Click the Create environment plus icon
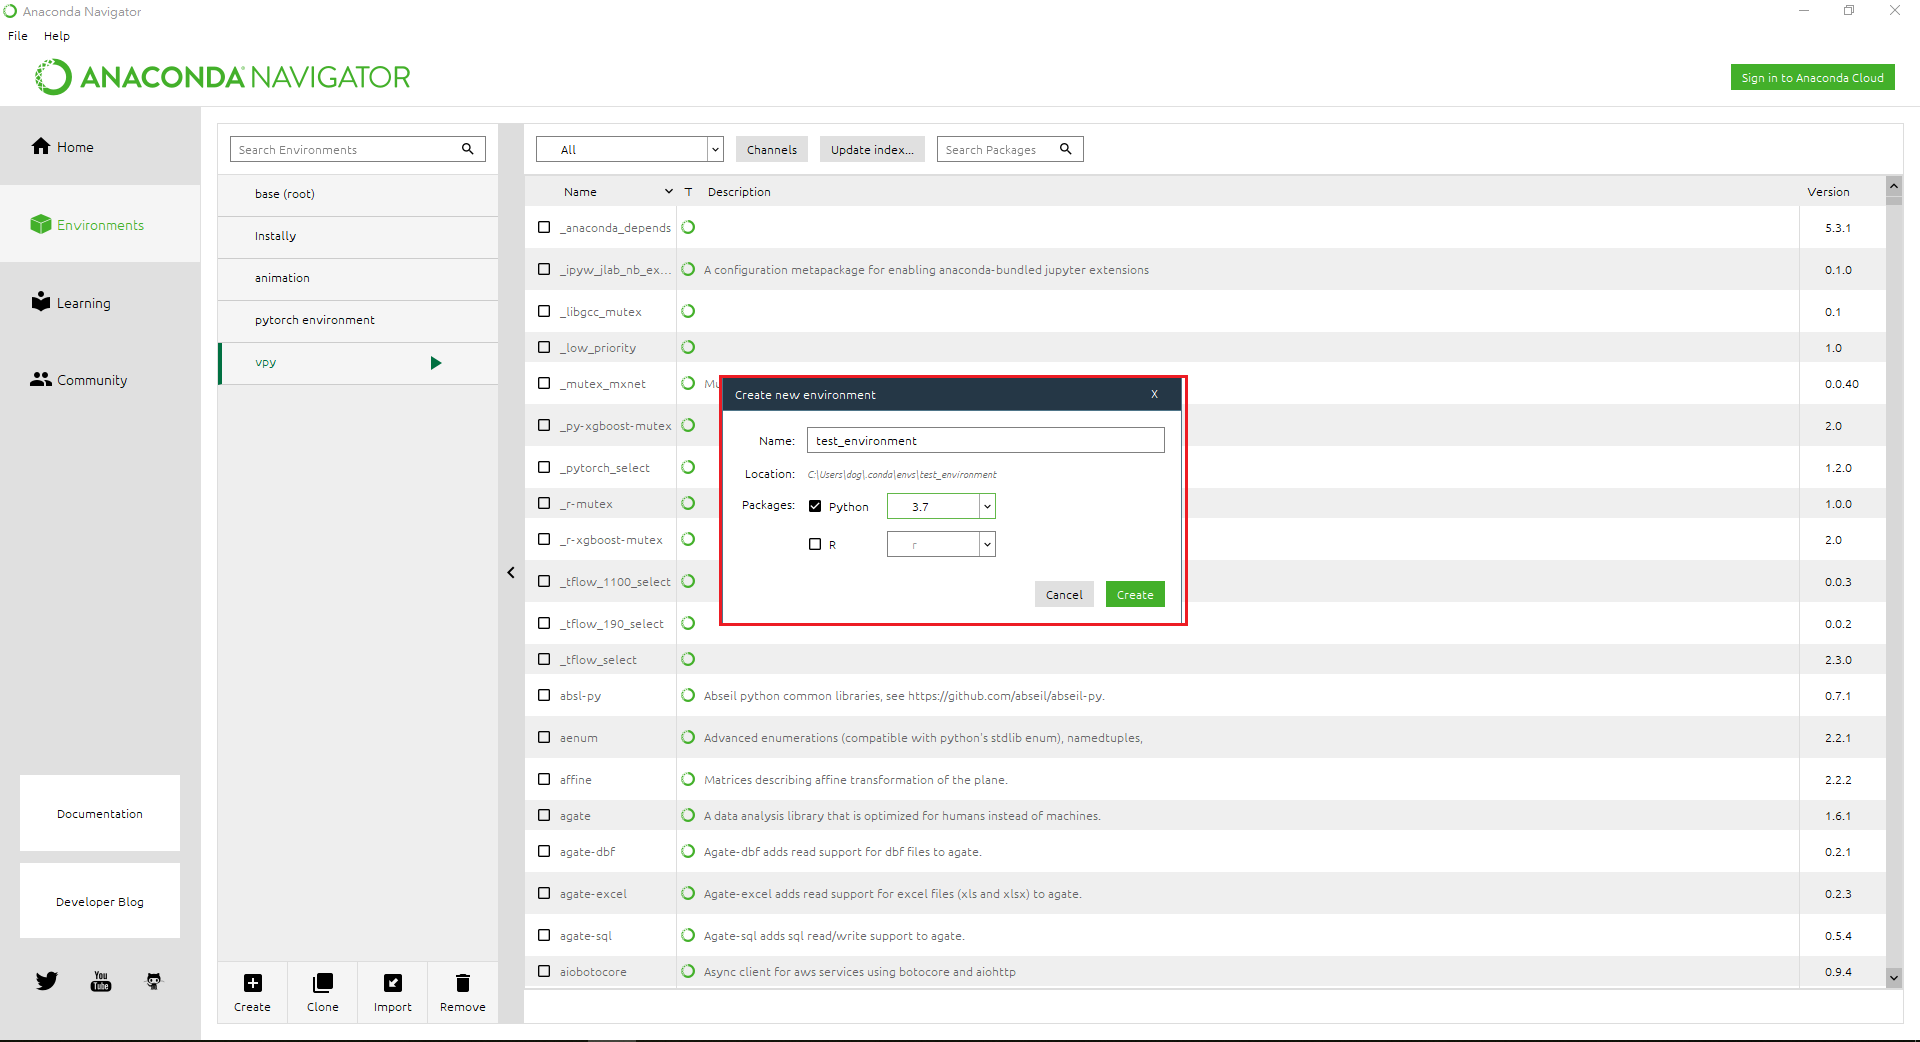1920x1042 pixels. click(x=253, y=983)
